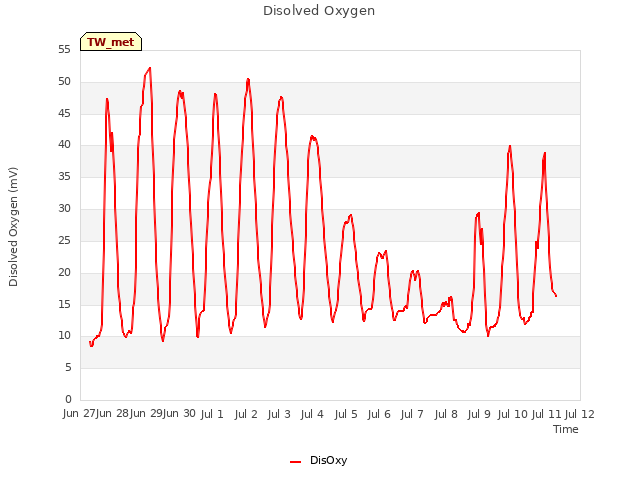640x480 pixels.
Task: Click the 25 y-axis tick label
Action: 64,240
